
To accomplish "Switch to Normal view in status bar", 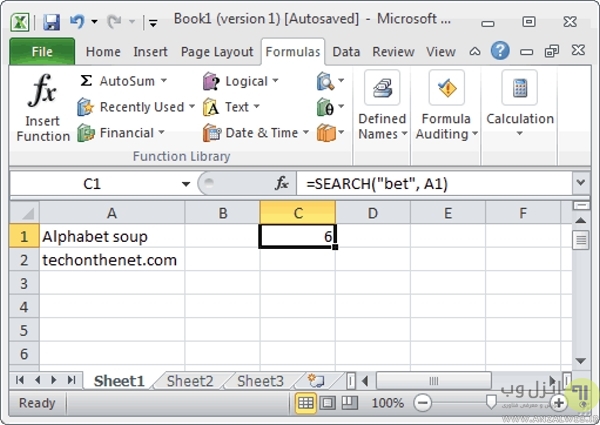I will click(307, 402).
